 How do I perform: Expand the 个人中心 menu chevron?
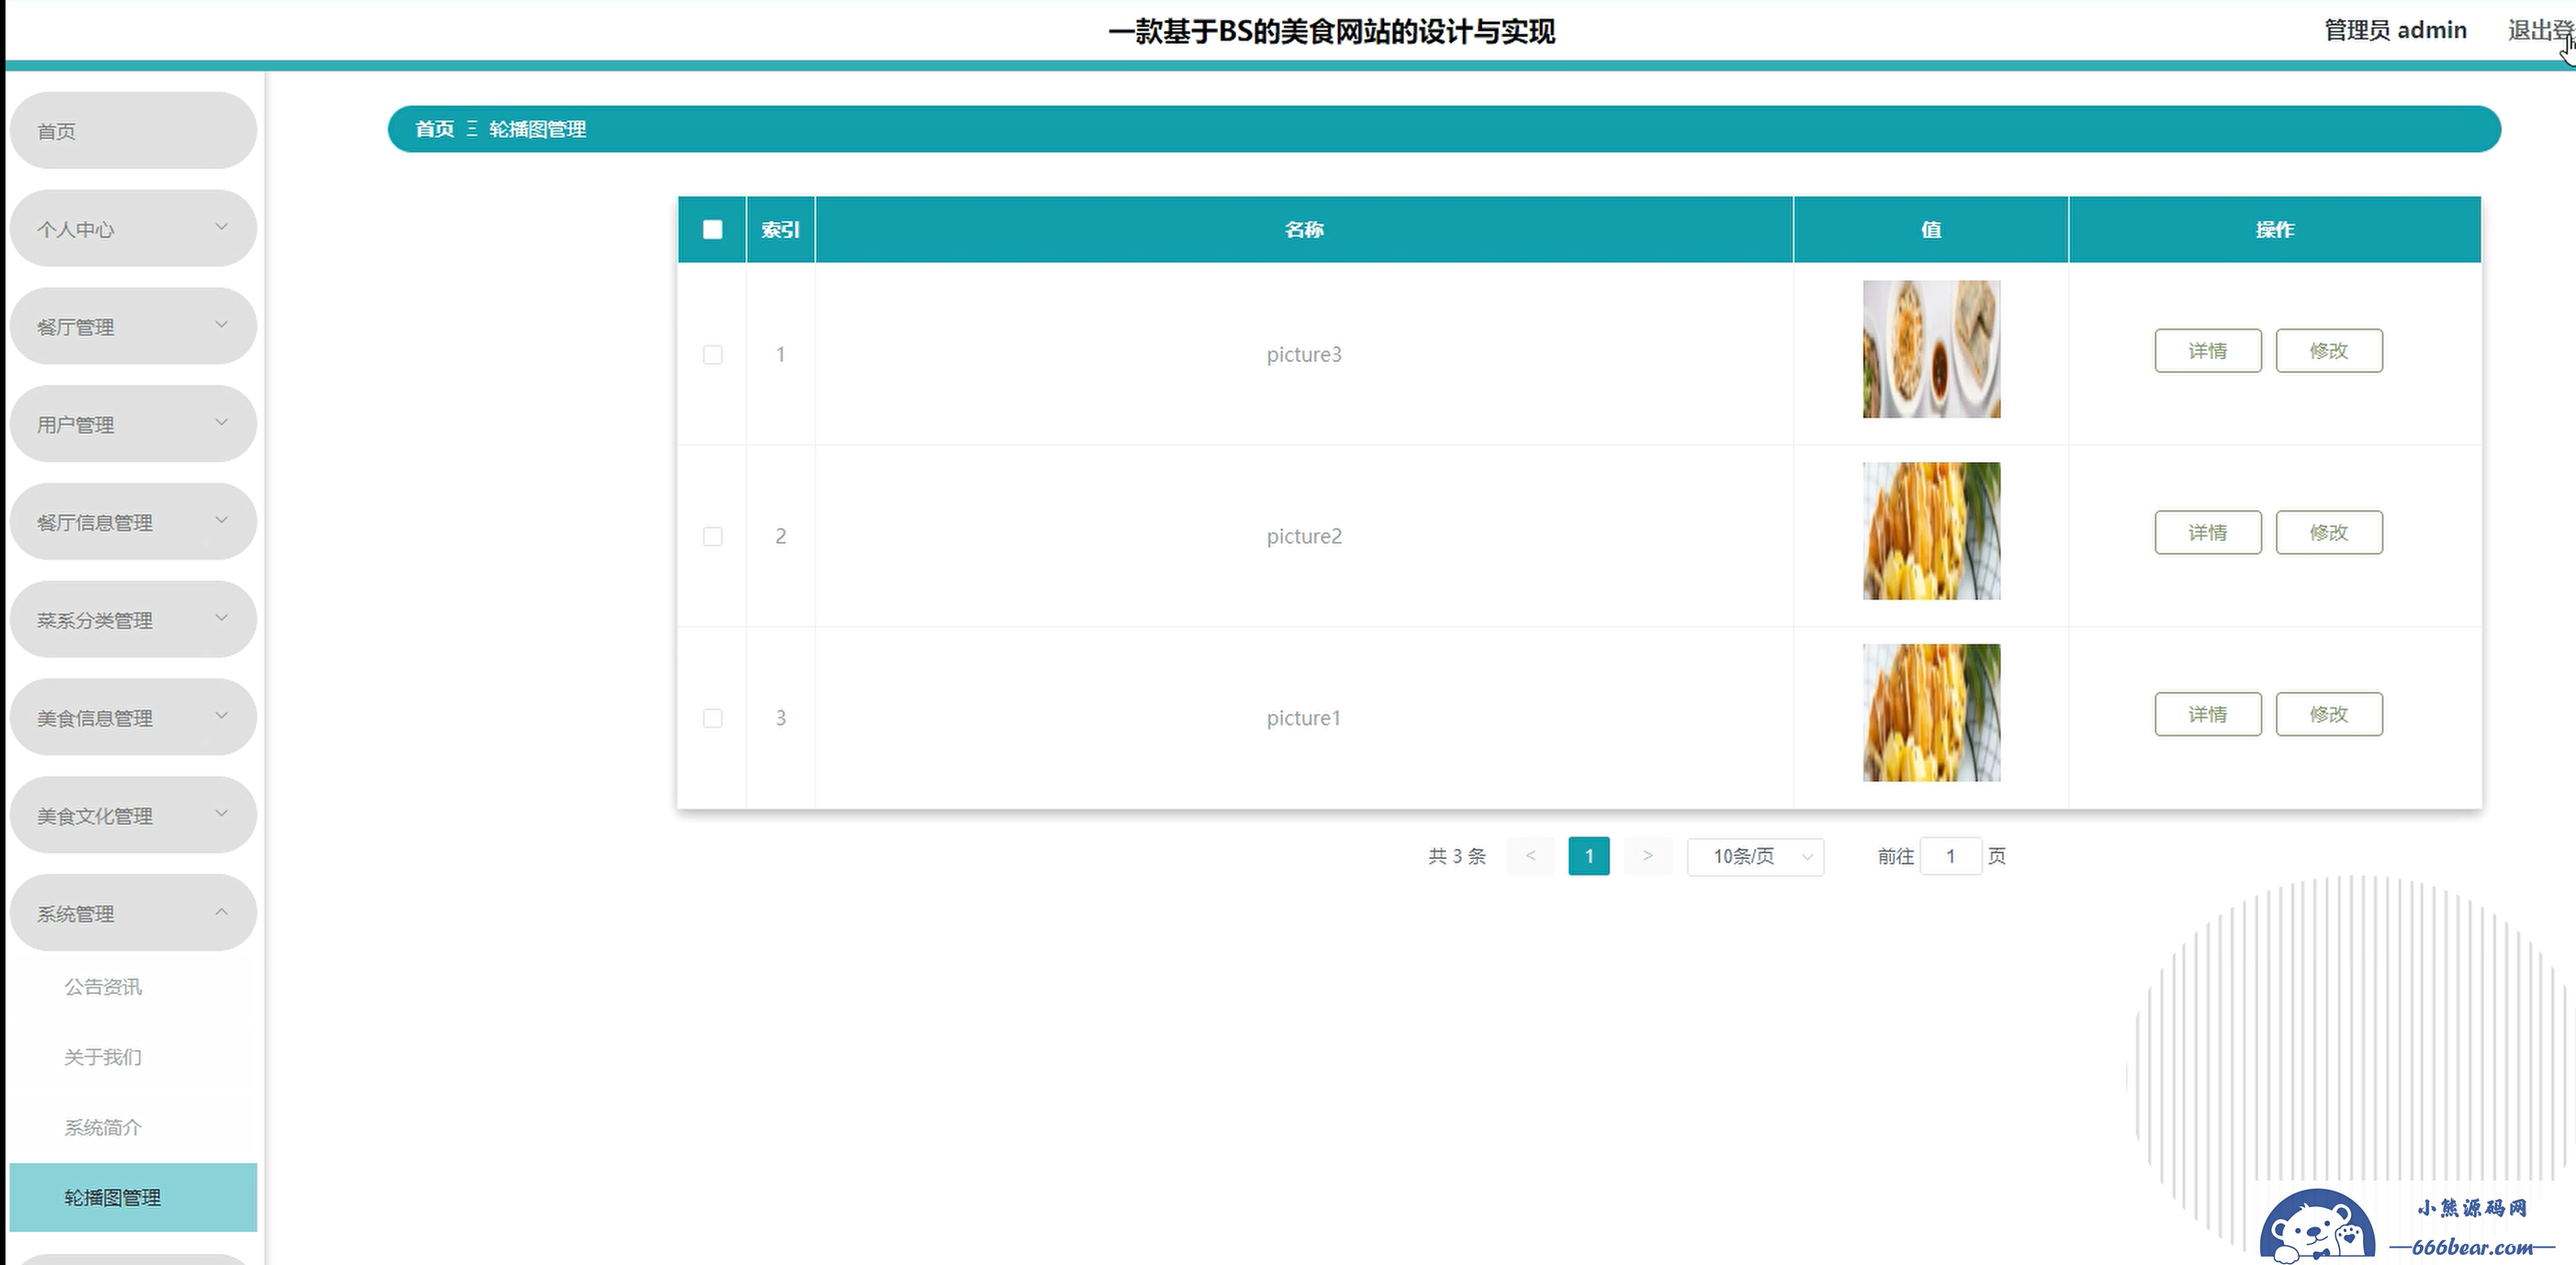click(221, 227)
